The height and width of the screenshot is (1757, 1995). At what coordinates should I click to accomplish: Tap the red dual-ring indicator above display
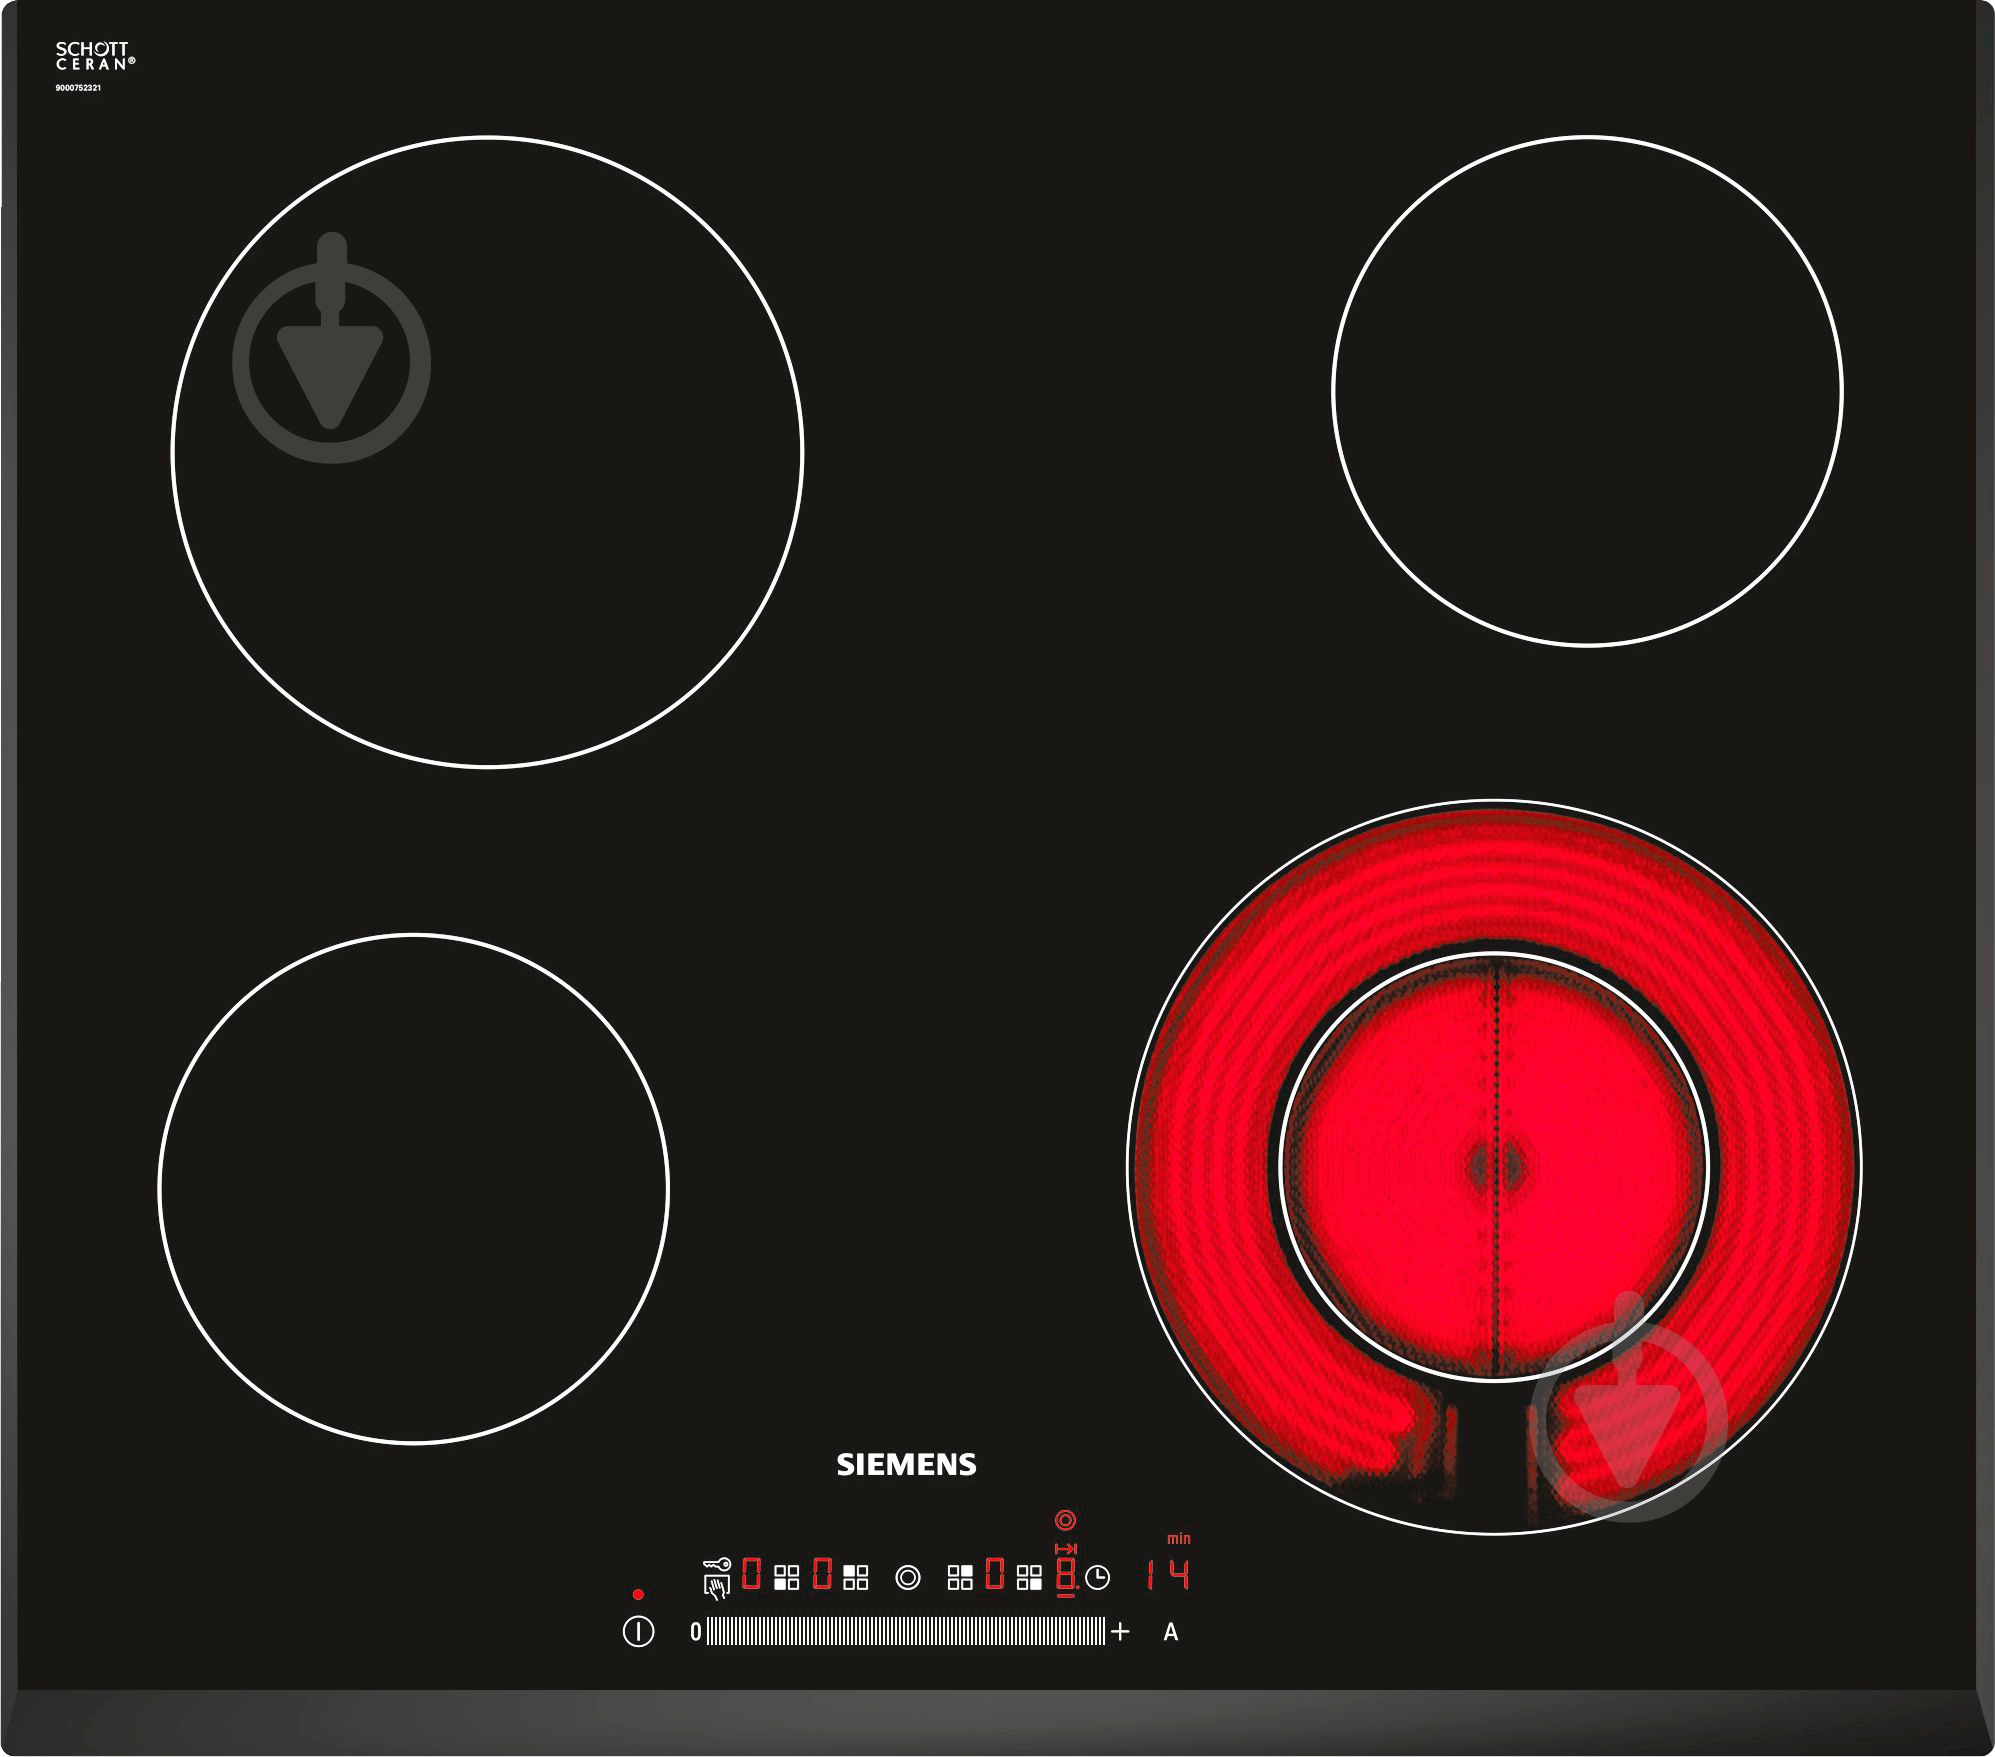point(1066,1520)
